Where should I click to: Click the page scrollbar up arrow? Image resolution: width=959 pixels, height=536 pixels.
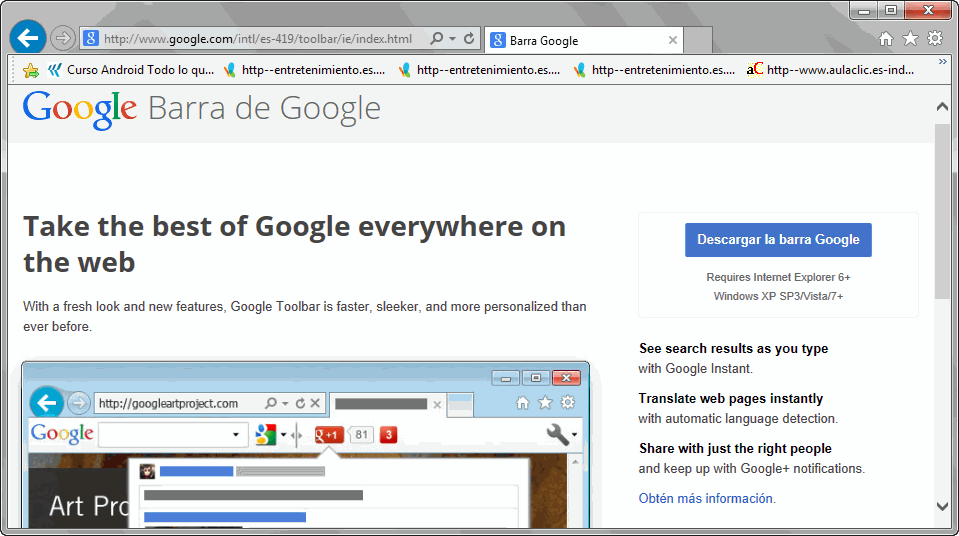click(x=942, y=107)
